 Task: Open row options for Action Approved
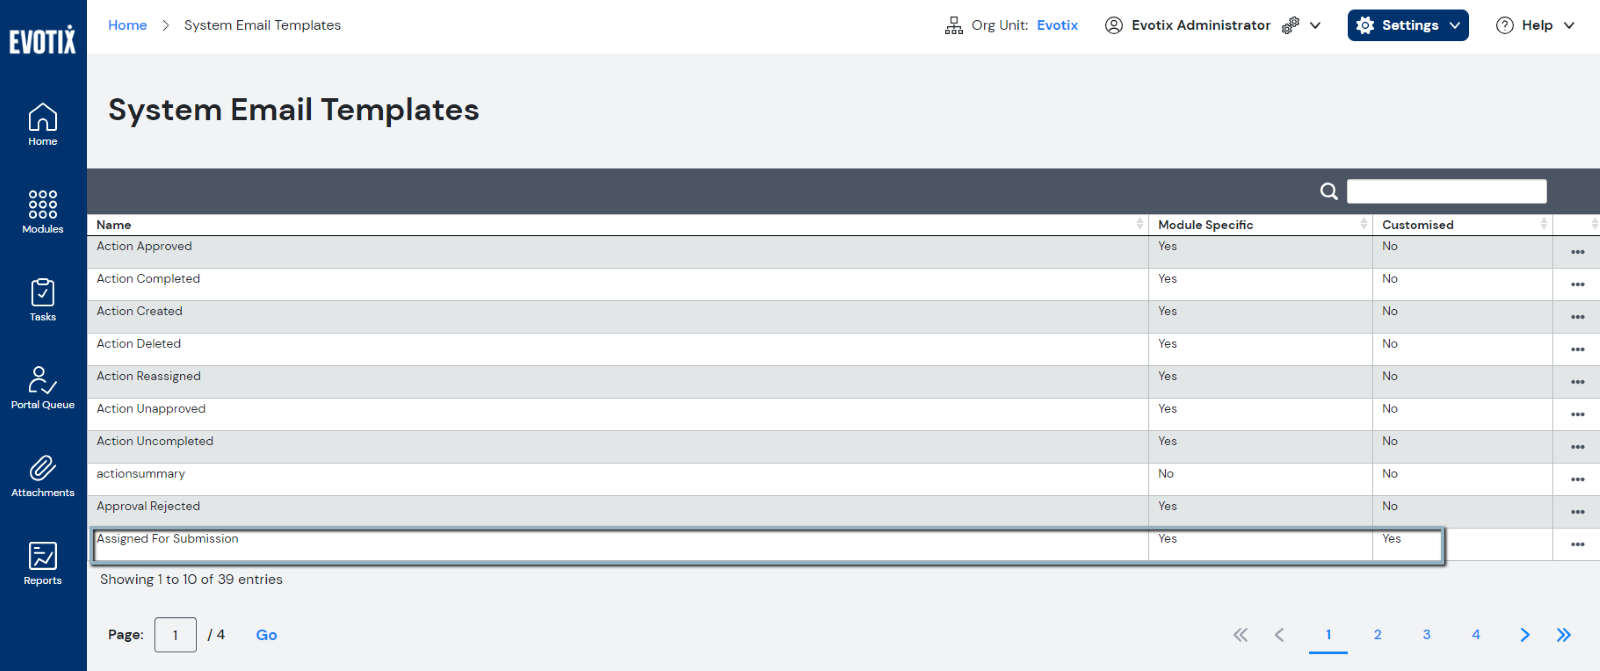[x=1577, y=252]
